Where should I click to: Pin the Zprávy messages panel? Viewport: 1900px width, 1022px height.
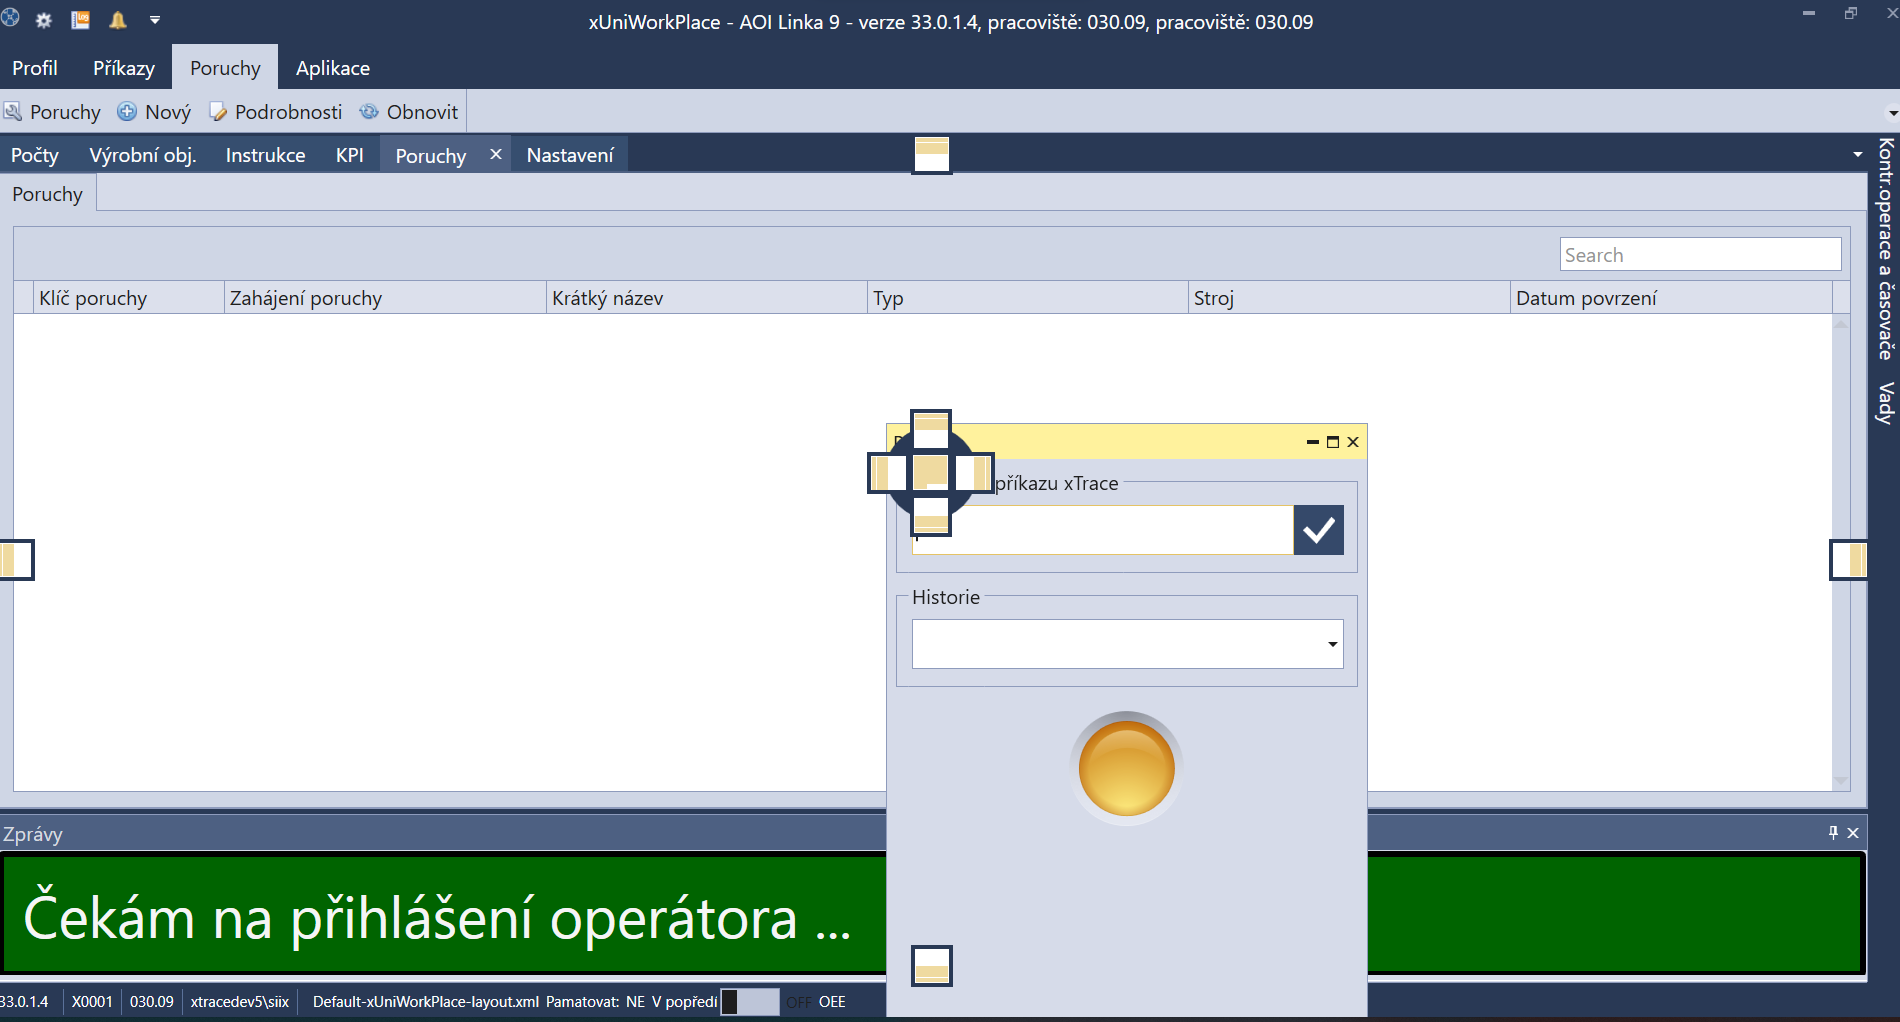(x=1833, y=832)
